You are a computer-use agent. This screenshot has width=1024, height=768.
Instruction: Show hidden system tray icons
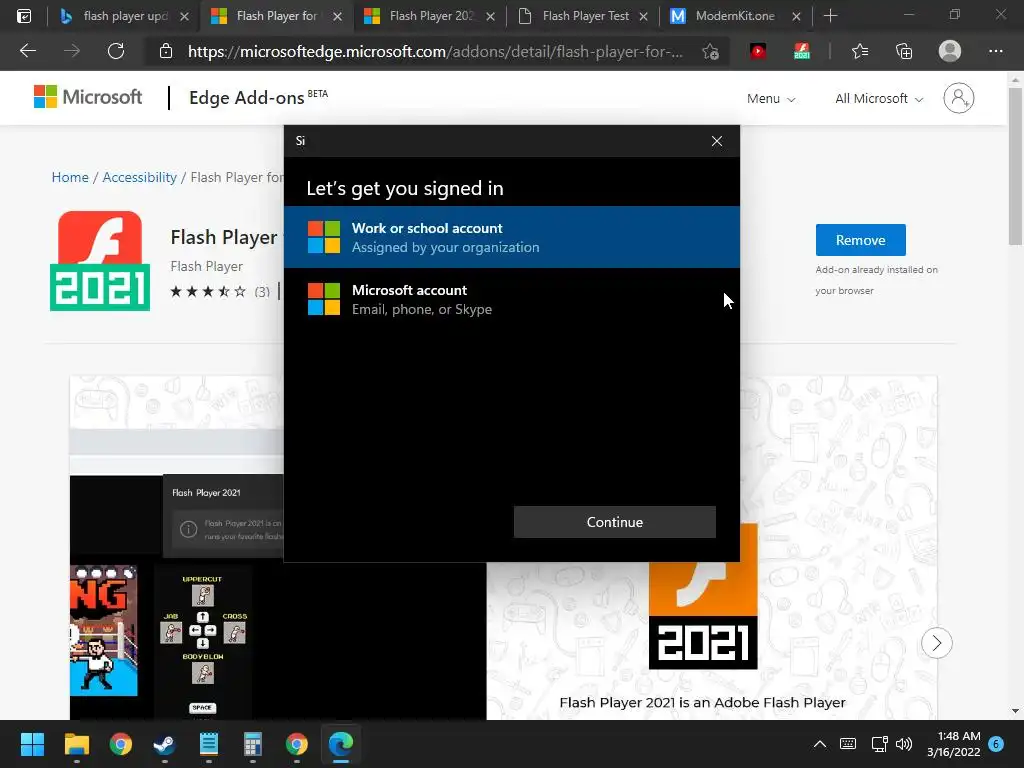click(820, 744)
